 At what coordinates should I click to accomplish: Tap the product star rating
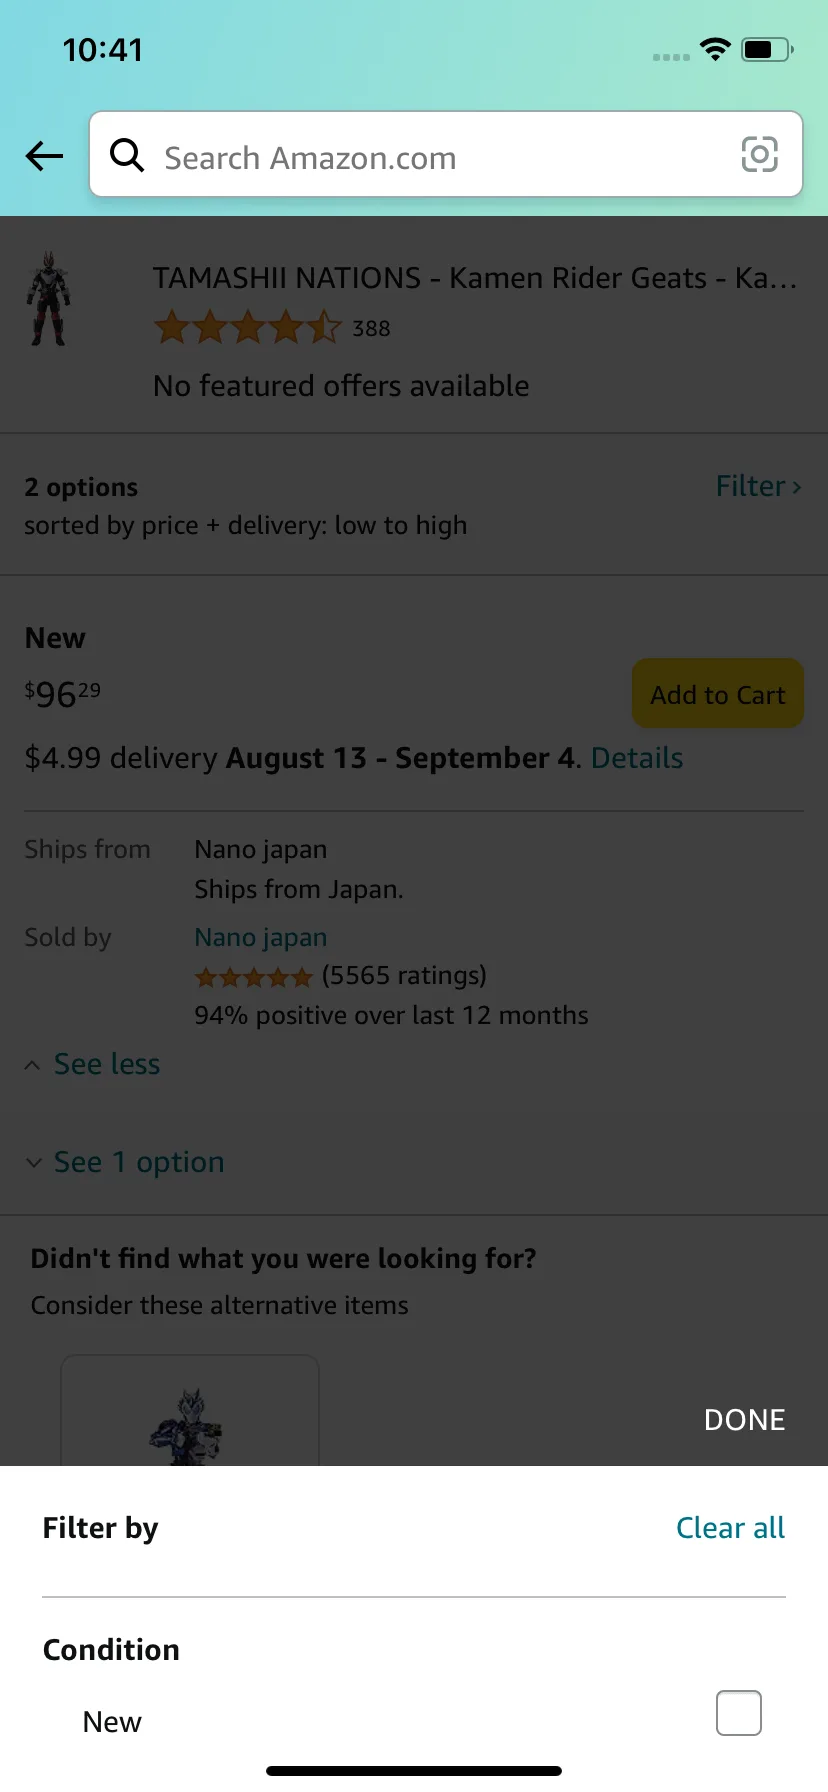(x=248, y=328)
